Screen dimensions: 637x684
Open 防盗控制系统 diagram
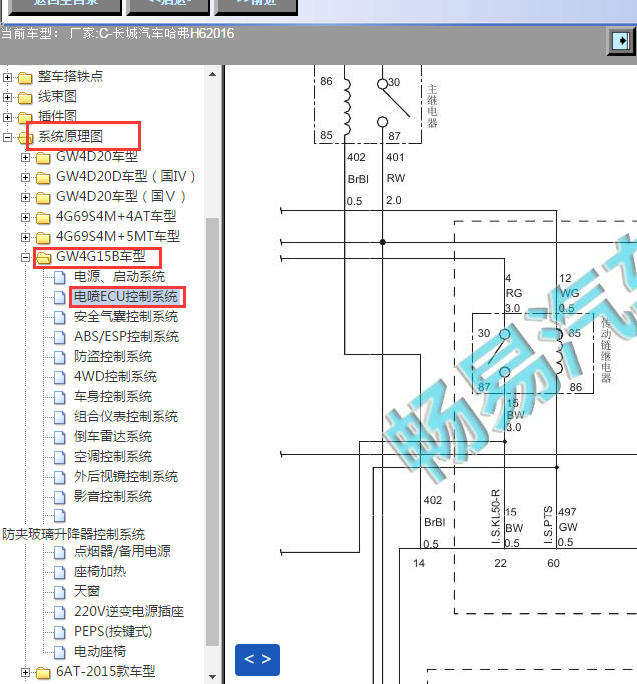pos(113,357)
